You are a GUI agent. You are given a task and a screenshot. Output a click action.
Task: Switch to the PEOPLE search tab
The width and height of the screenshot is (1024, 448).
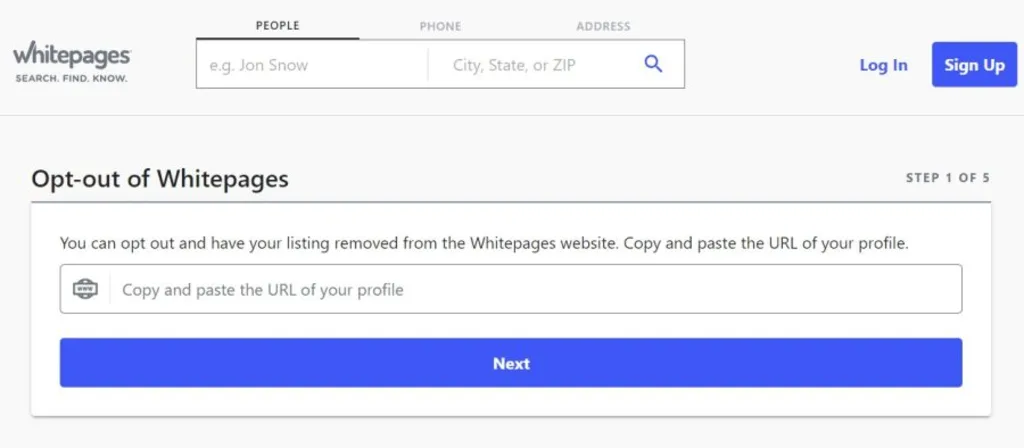coord(277,26)
